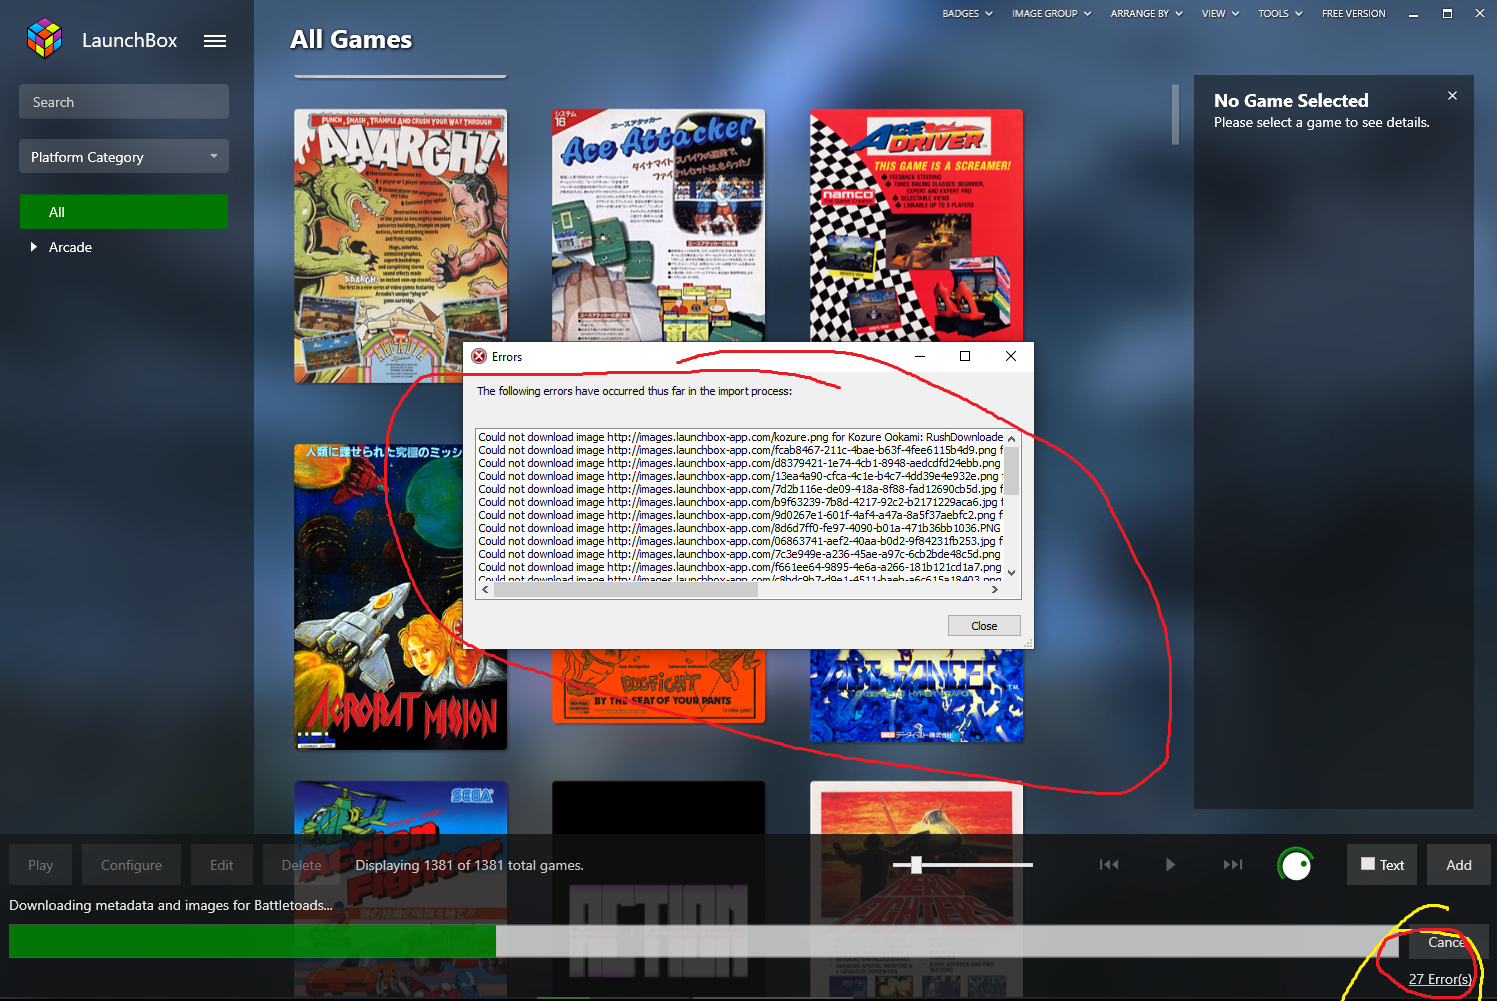Viewport: 1497px width, 1001px height.
Task: Click the Search input field
Action: [x=124, y=102]
